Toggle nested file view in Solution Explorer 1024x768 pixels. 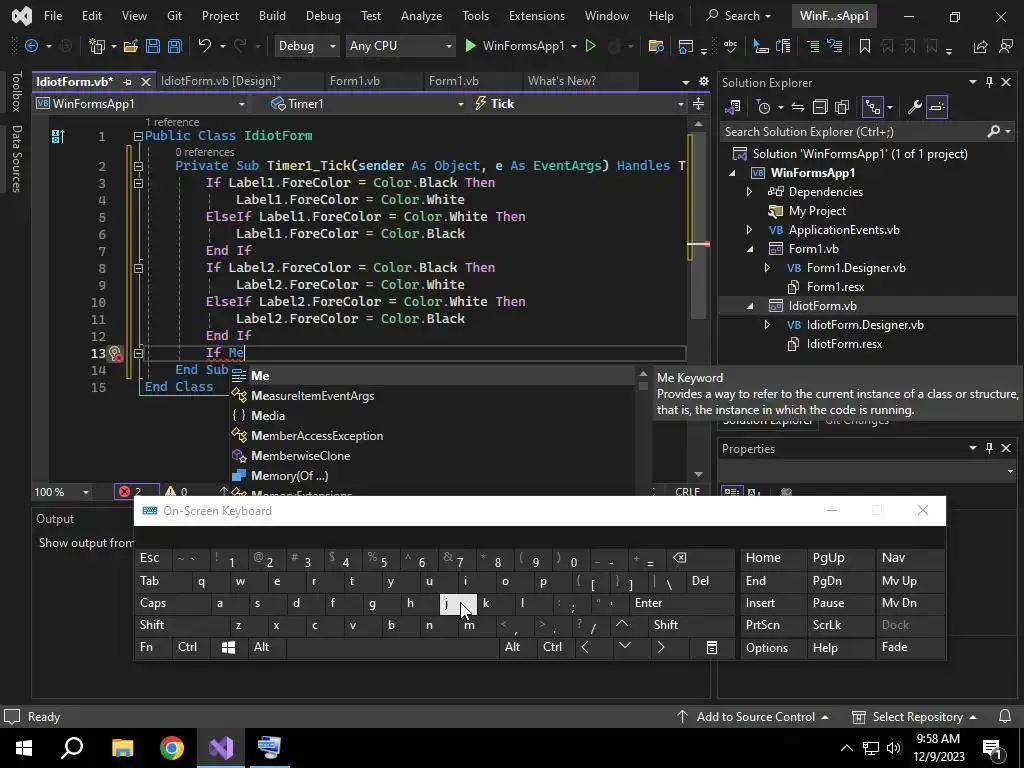872,106
